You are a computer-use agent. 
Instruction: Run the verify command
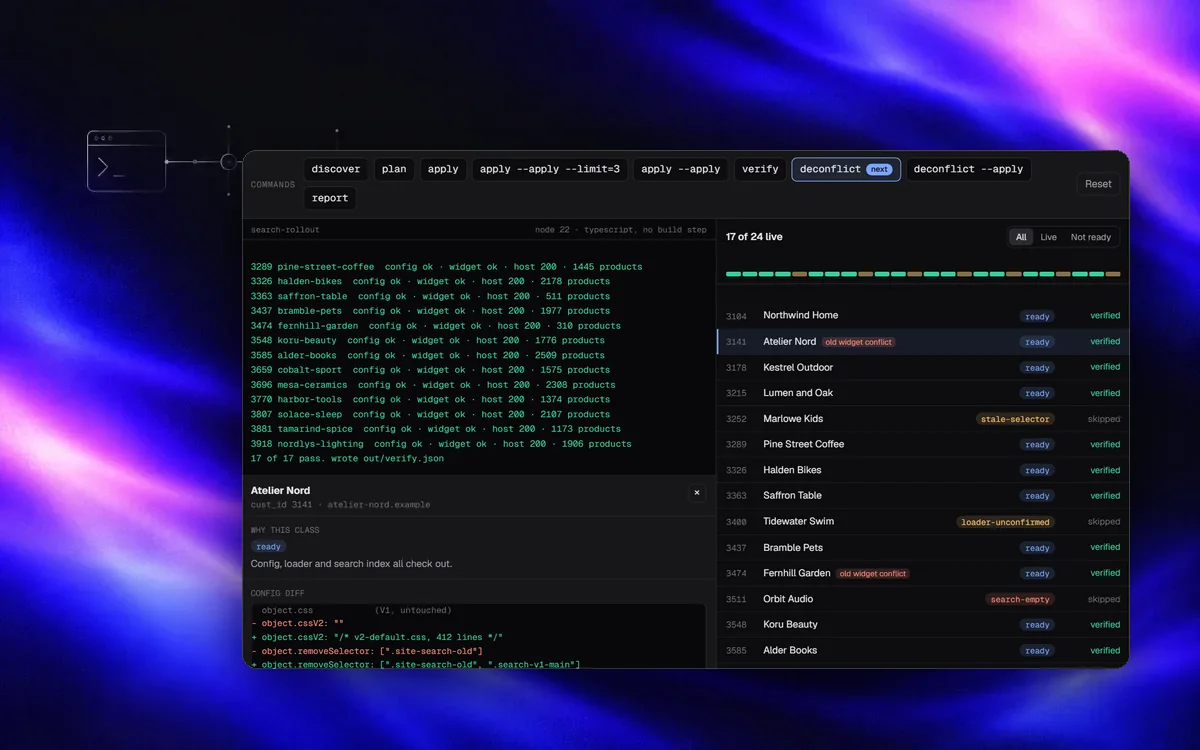pyautogui.click(x=760, y=169)
